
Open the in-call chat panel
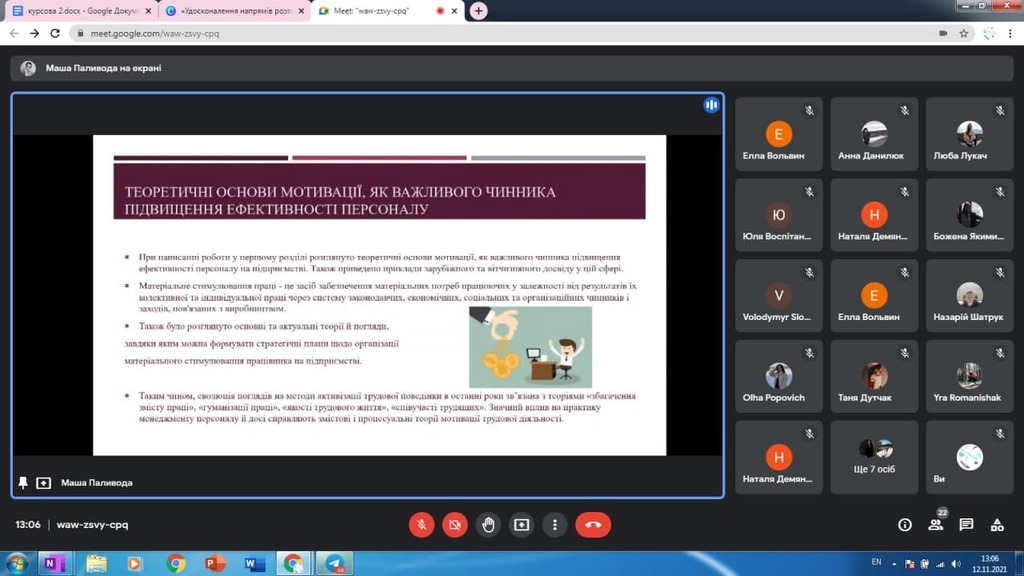pyautogui.click(x=966, y=525)
